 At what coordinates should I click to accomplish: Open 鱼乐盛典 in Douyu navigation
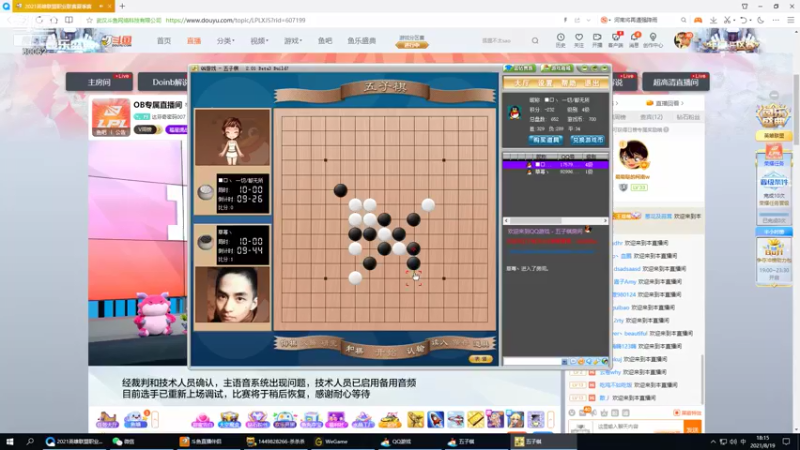point(362,41)
